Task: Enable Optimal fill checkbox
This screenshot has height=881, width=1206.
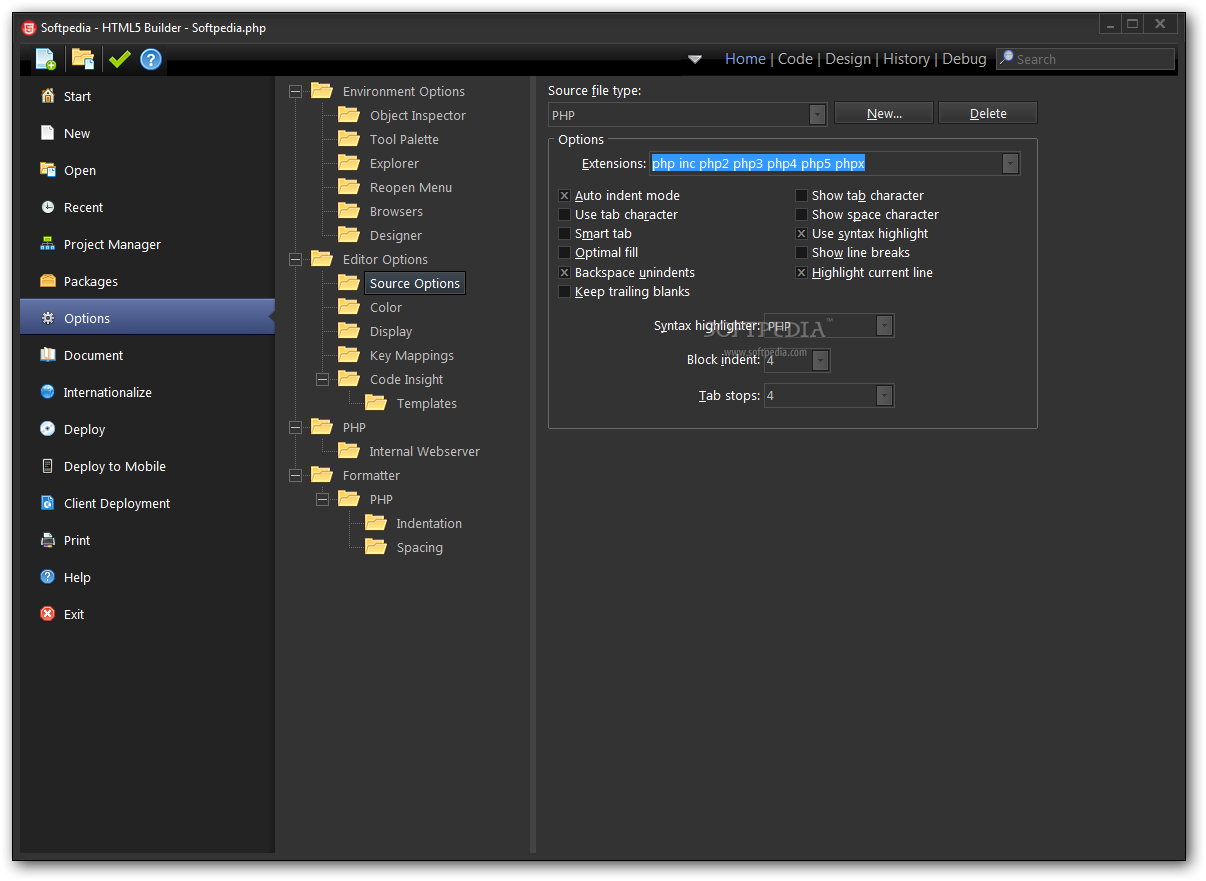Action: (x=565, y=253)
